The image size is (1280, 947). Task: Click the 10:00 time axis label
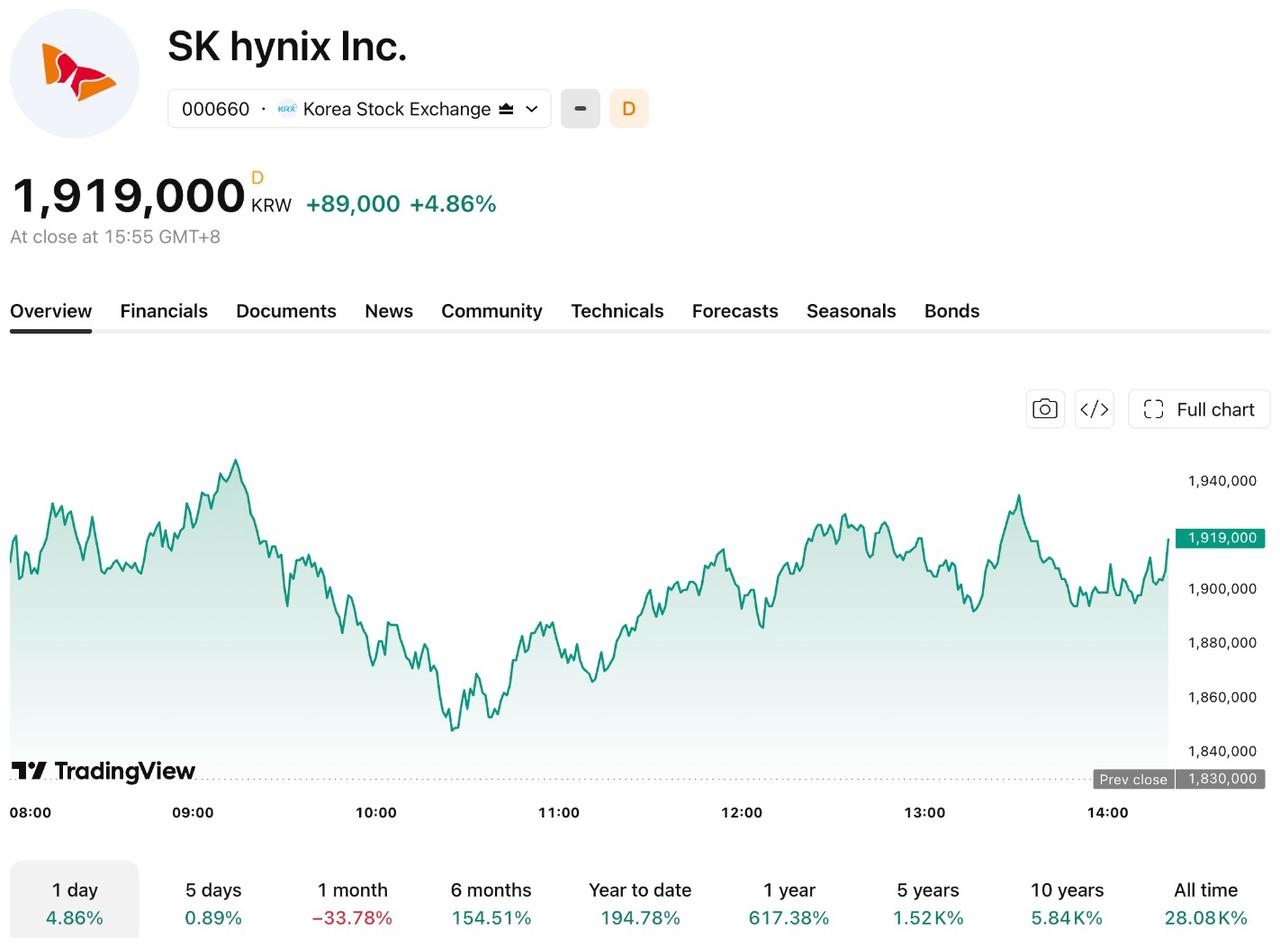click(376, 813)
